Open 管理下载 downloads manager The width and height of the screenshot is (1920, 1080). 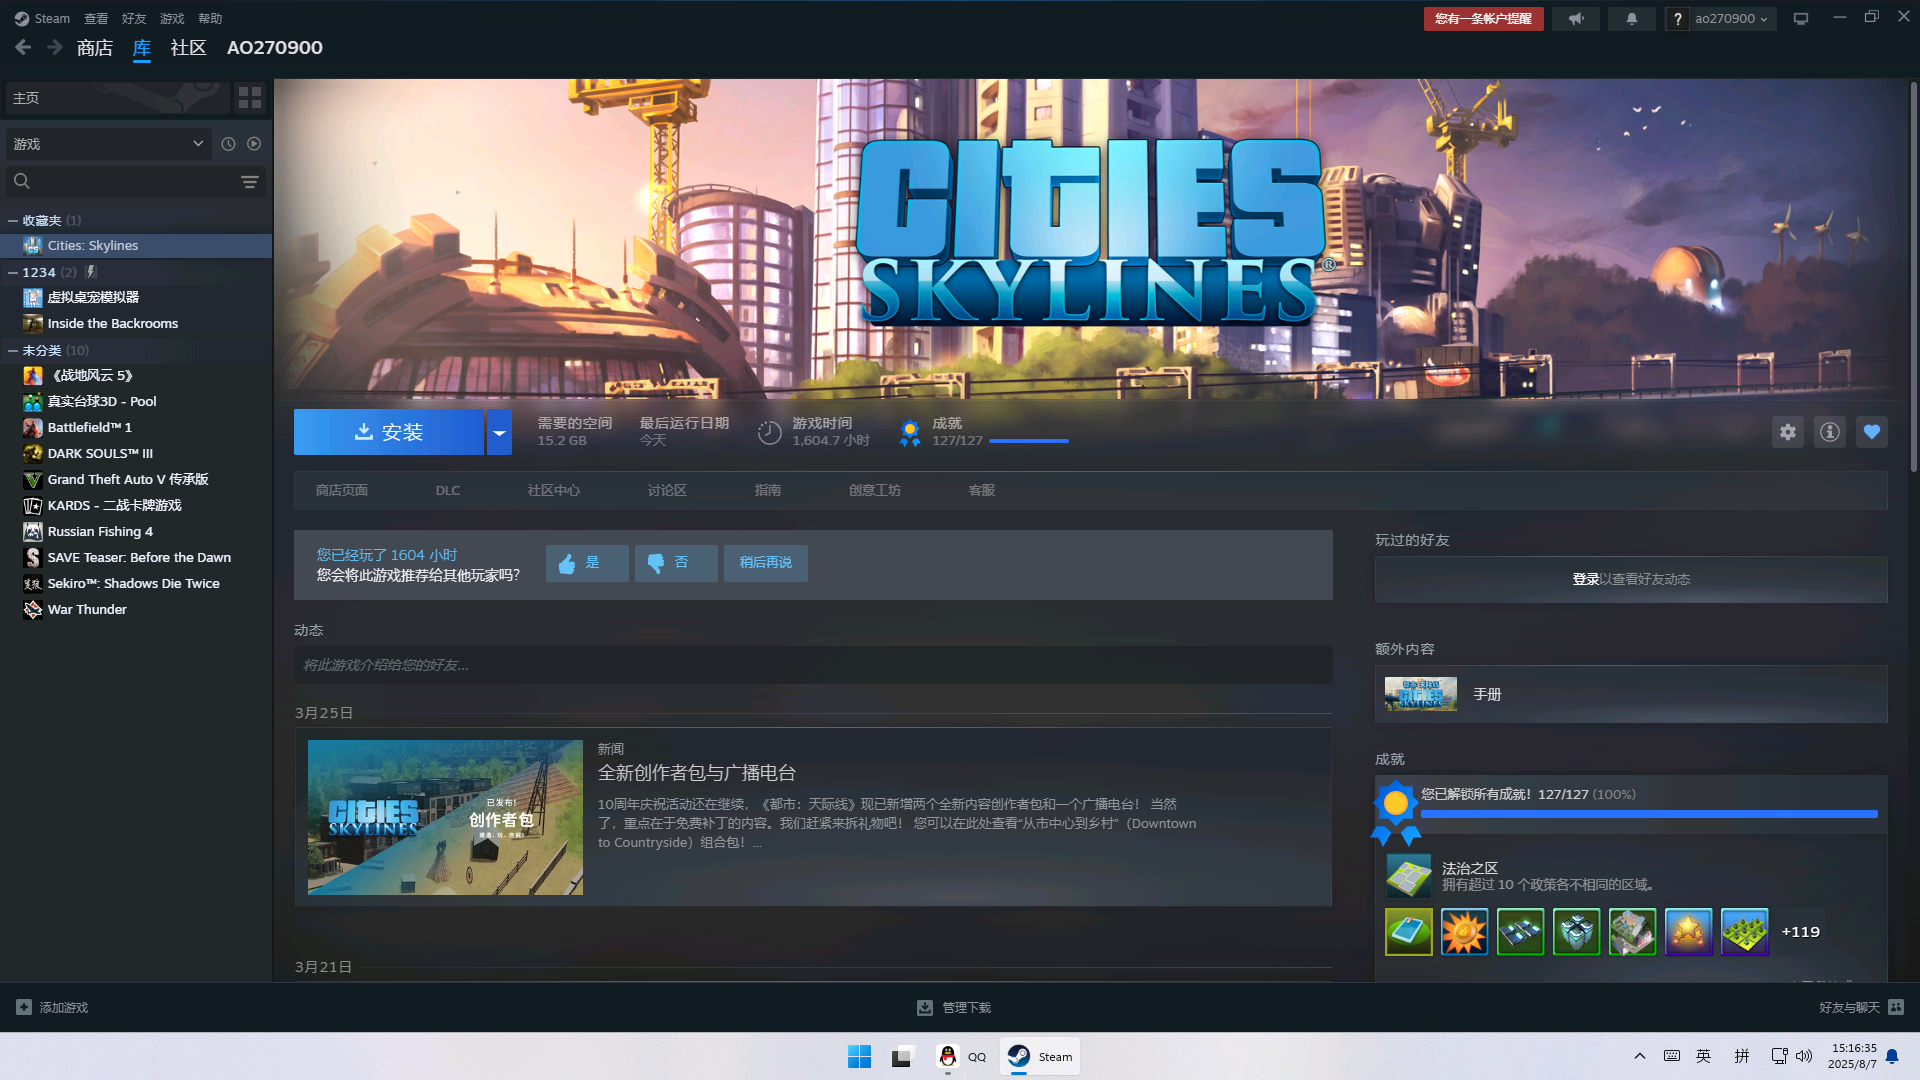[954, 1008]
